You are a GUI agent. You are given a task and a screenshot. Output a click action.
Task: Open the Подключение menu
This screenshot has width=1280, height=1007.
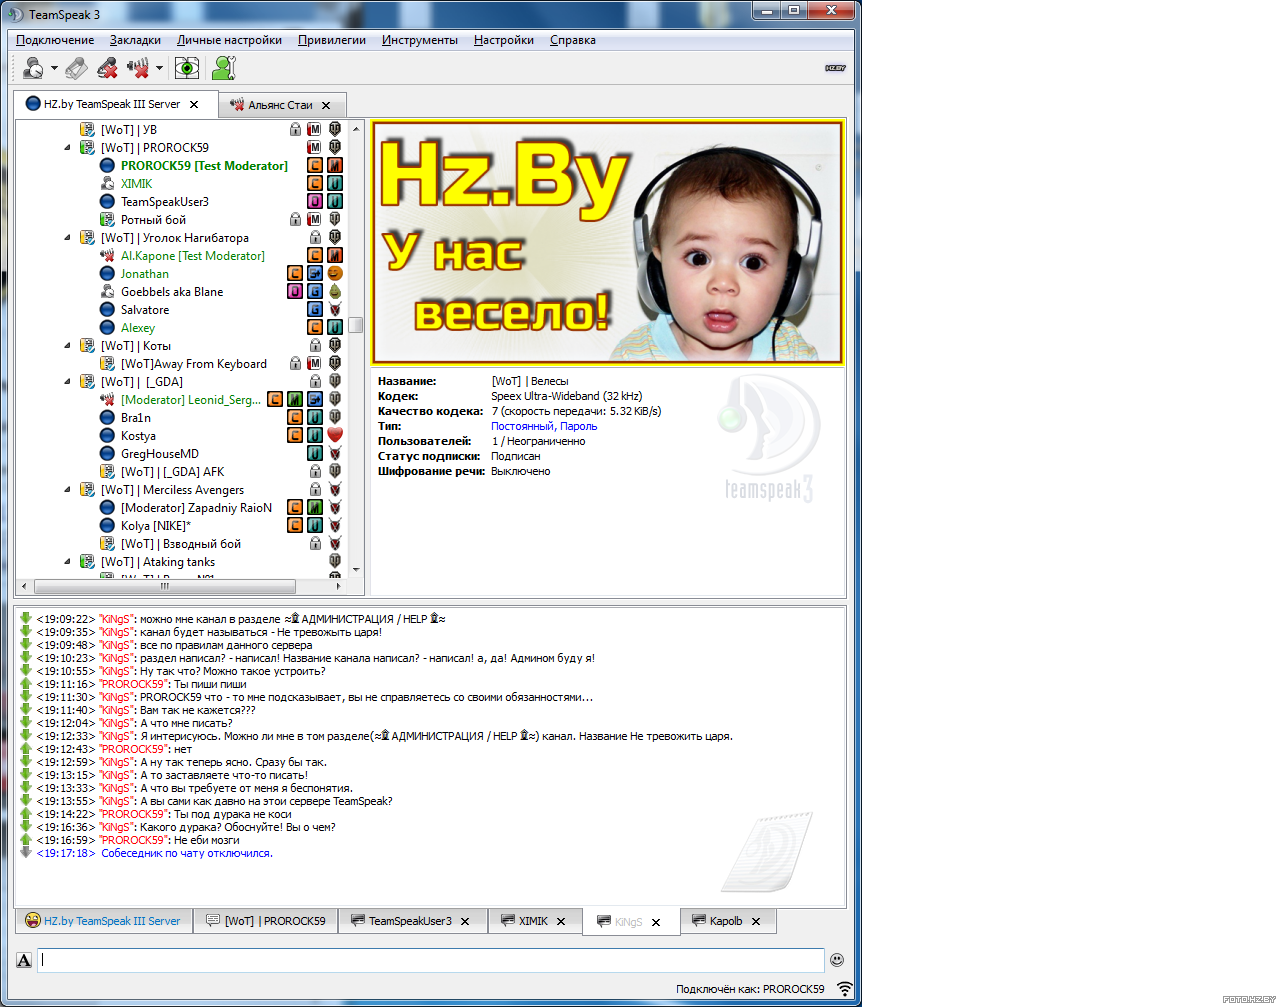55,40
